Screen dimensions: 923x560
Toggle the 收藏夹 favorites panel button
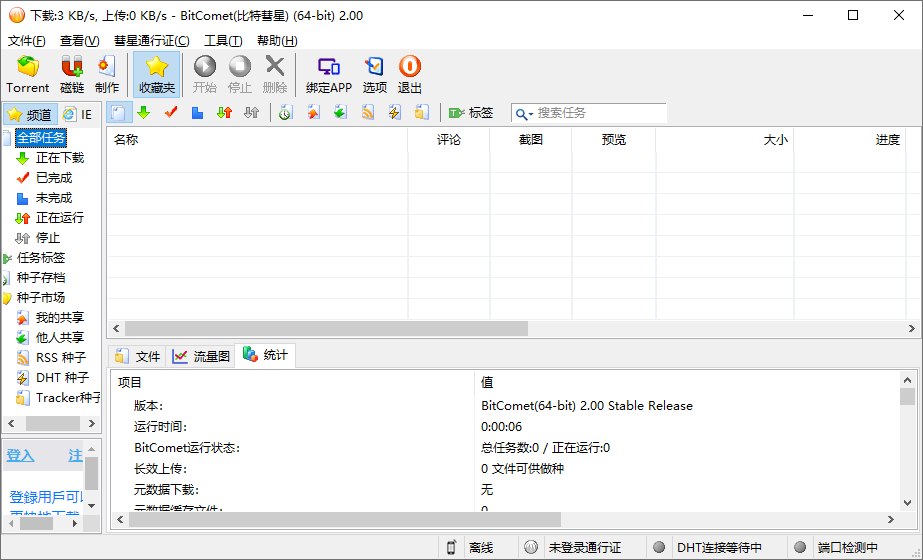(x=157, y=74)
